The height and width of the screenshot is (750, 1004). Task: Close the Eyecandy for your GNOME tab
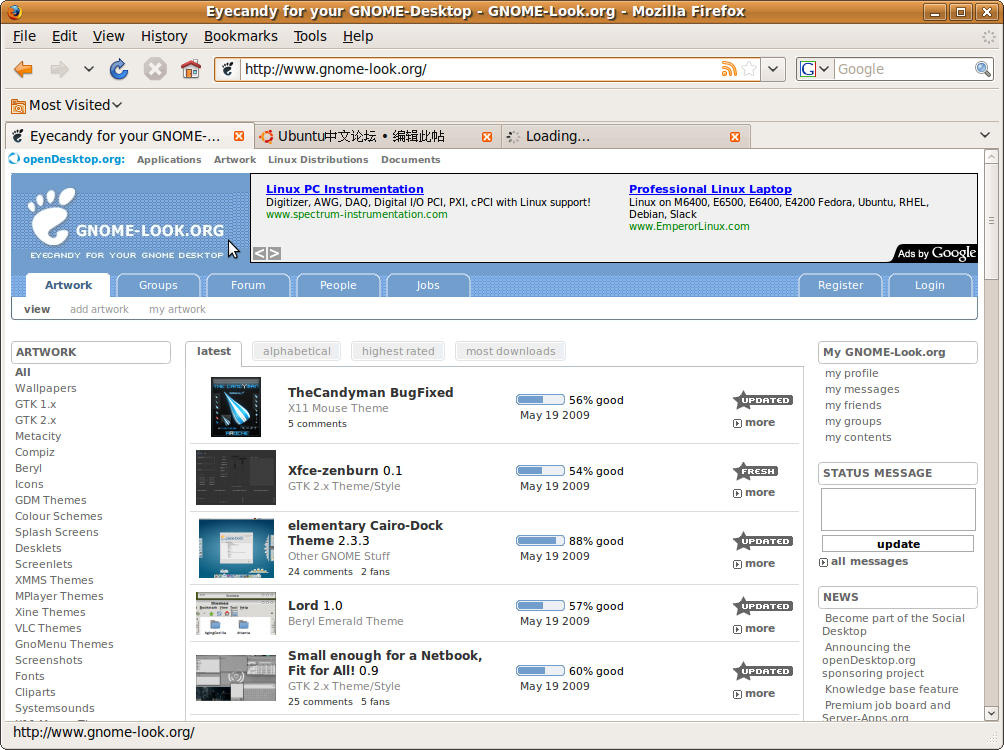click(239, 136)
